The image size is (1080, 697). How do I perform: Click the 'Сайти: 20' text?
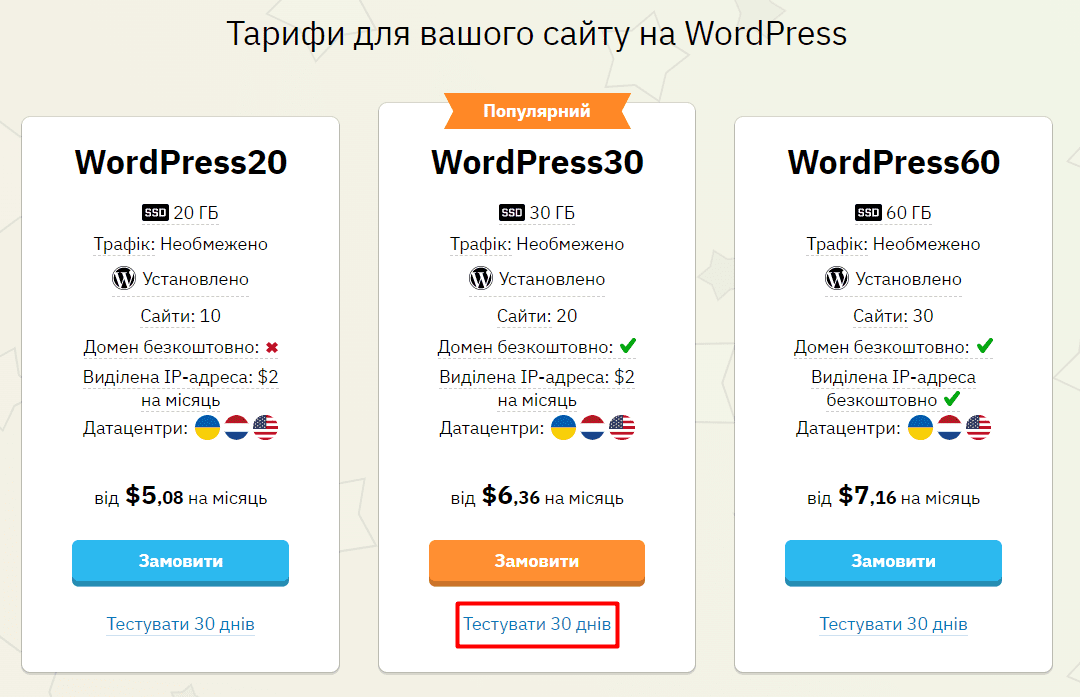pos(537,316)
